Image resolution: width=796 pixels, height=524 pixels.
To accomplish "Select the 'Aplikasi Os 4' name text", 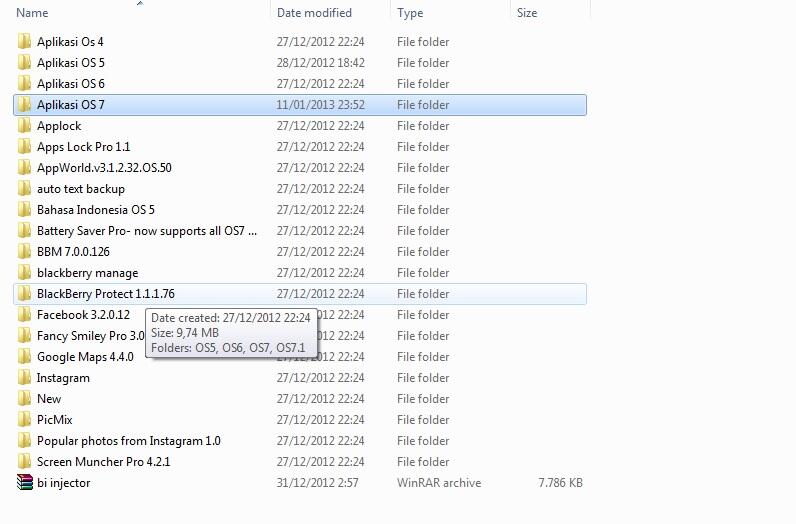I will [70, 42].
